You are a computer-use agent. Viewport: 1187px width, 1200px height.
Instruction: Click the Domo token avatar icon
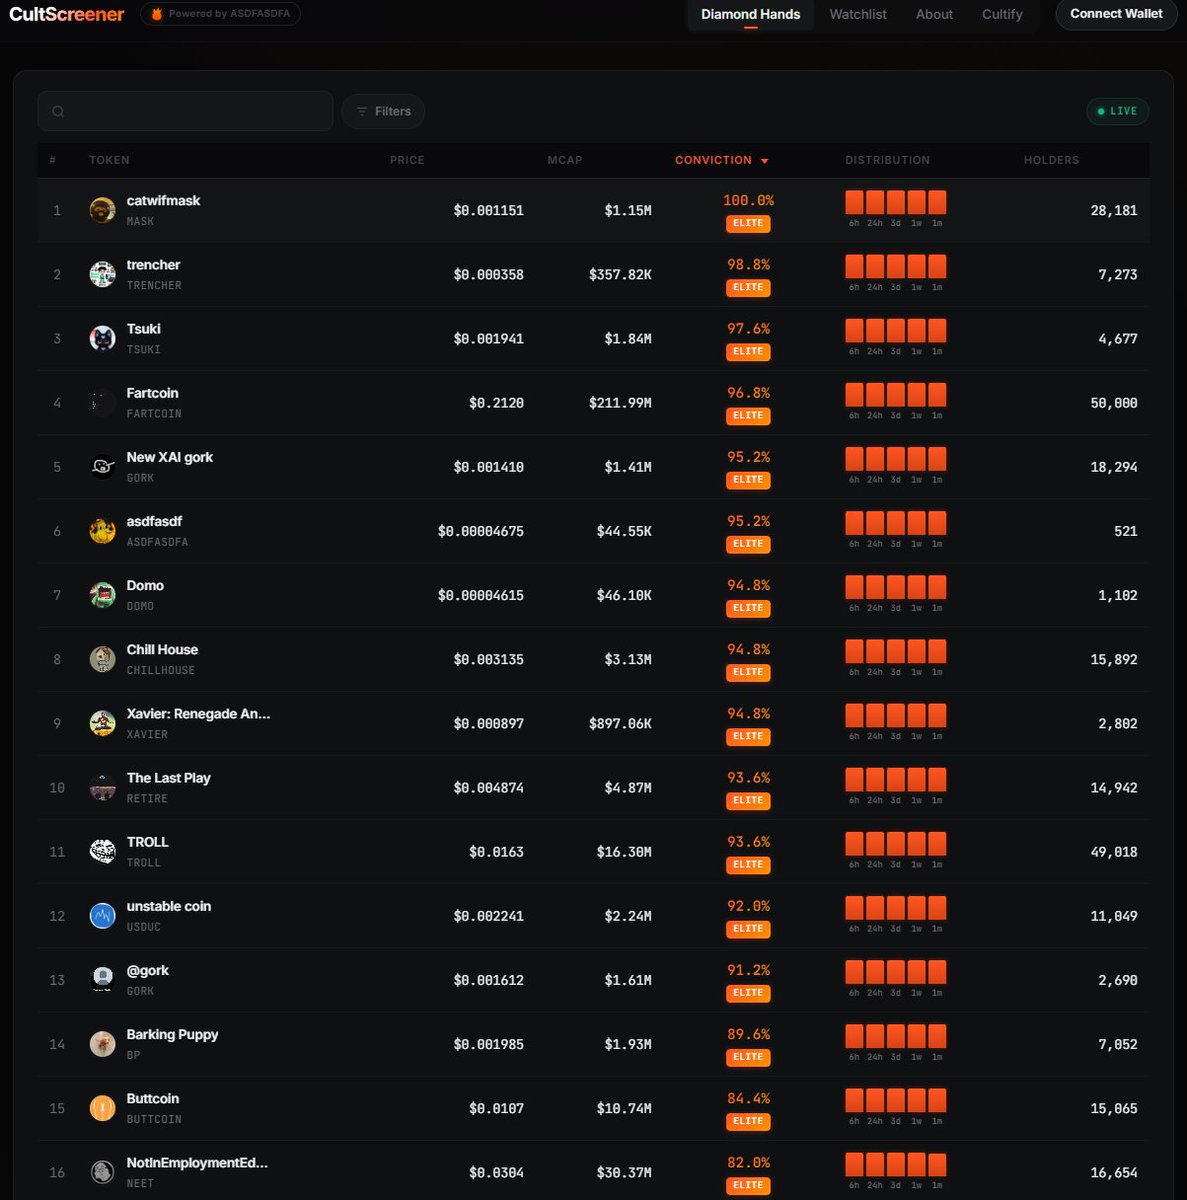tap(102, 595)
